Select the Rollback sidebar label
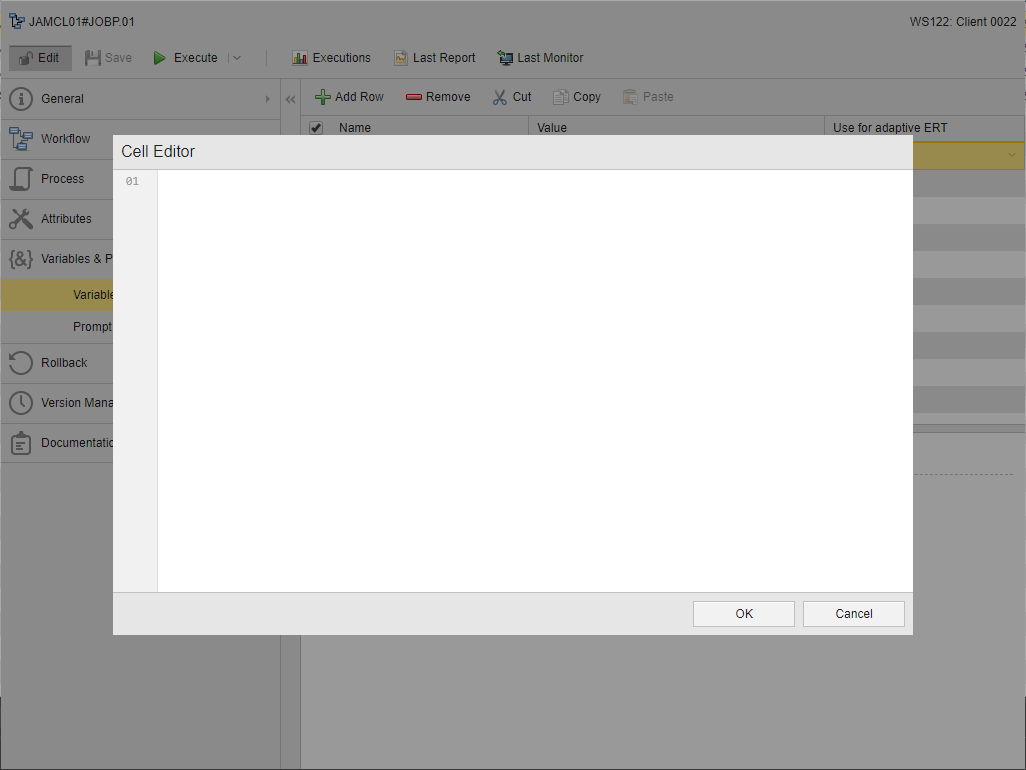This screenshot has width=1026, height=770. 64,362
